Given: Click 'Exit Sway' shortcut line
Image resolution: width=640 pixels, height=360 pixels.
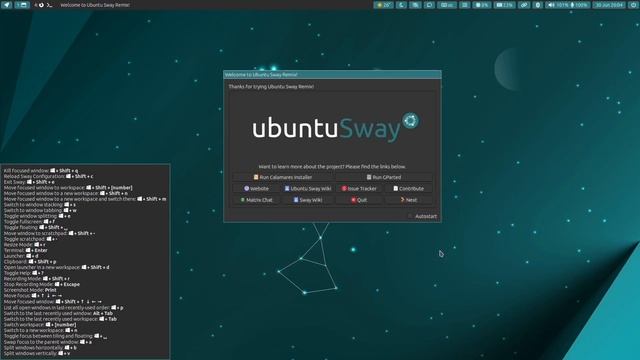Looking at the screenshot, I should [29, 182].
